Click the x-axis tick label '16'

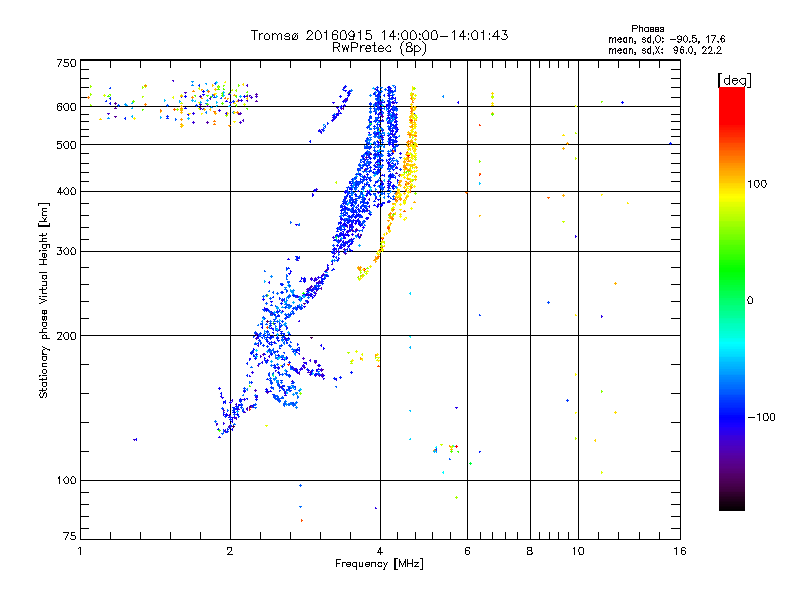tap(680, 551)
